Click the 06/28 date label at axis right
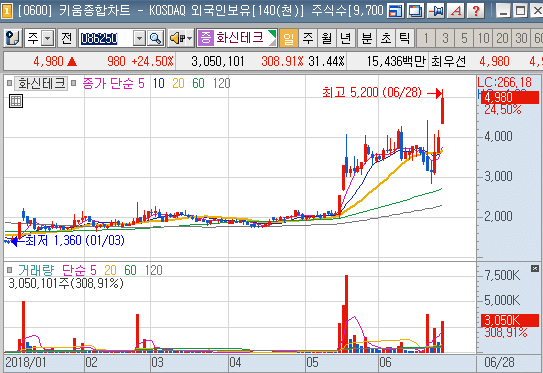The height and width of the screenshot is (373, 543). [499, 362]
